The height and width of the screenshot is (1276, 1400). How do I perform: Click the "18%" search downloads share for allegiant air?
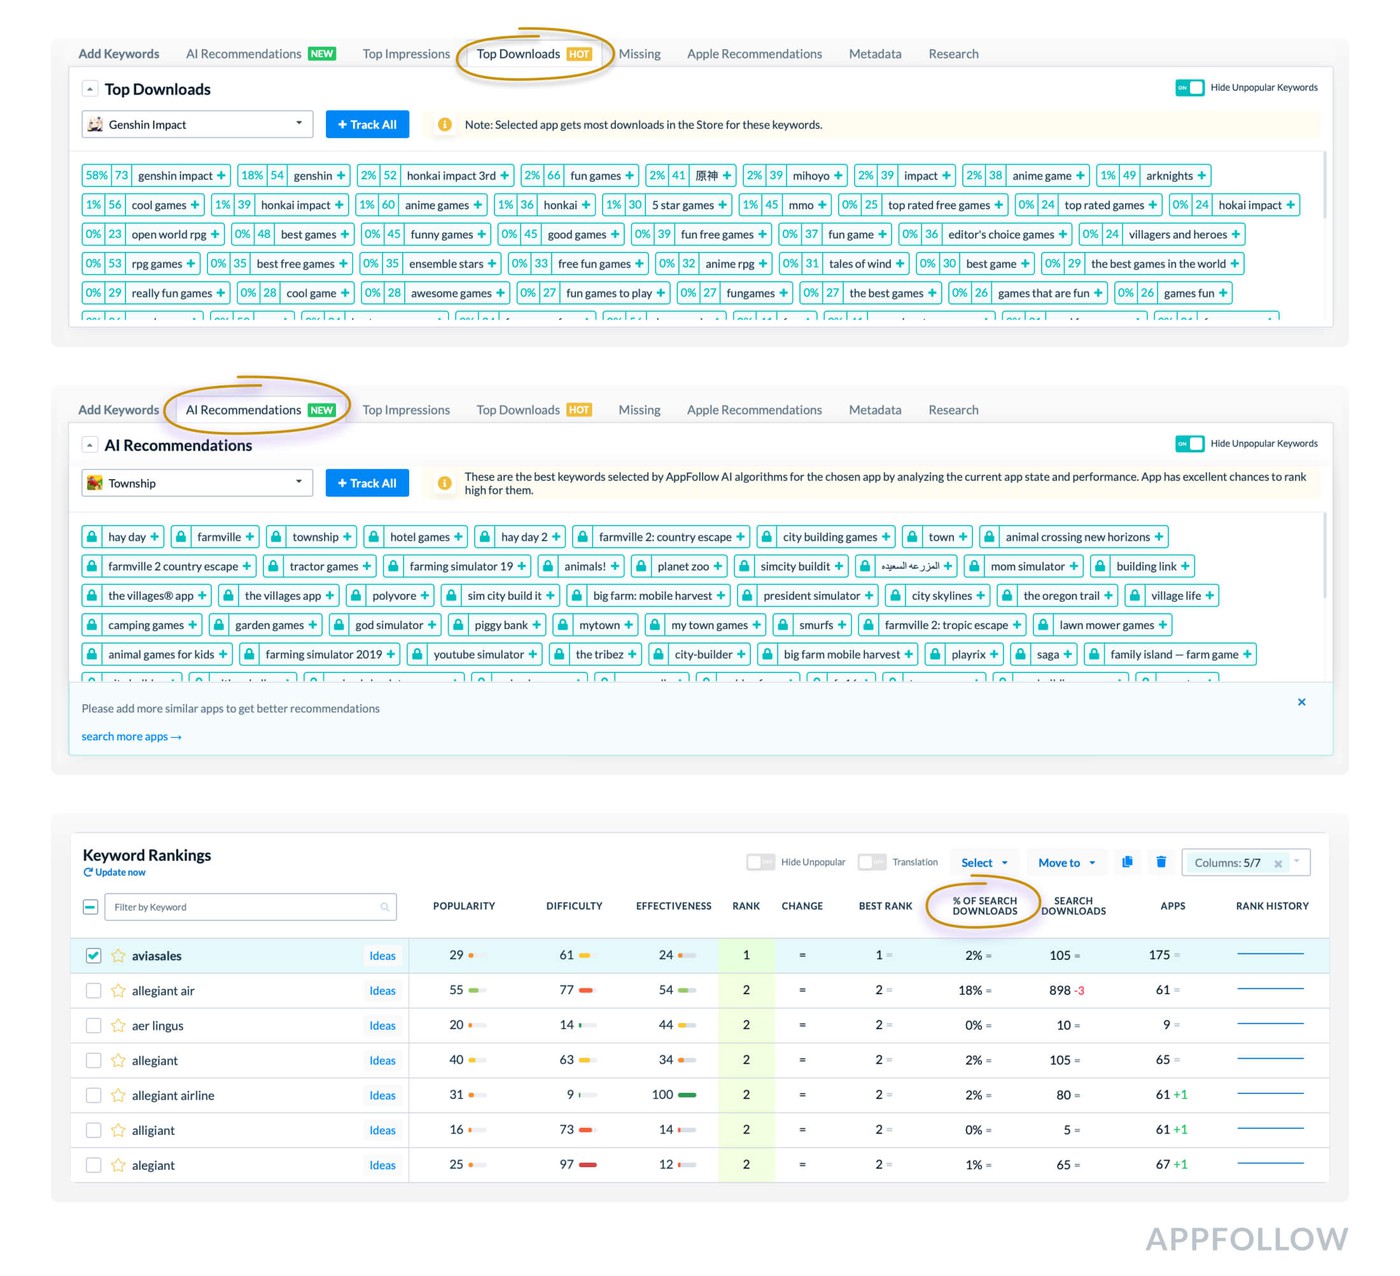(x=970, y=991)
